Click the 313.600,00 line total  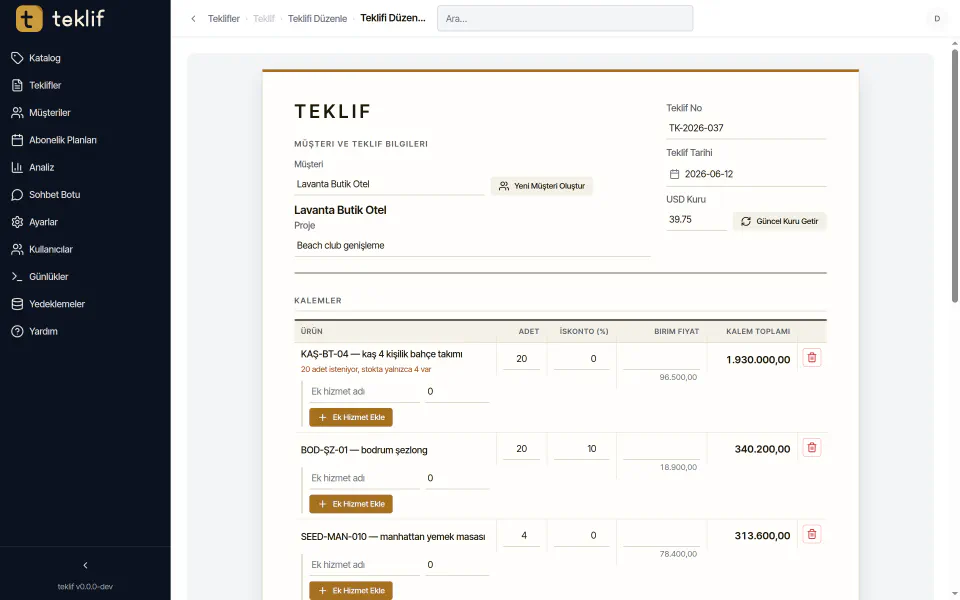tap(762, 536)
